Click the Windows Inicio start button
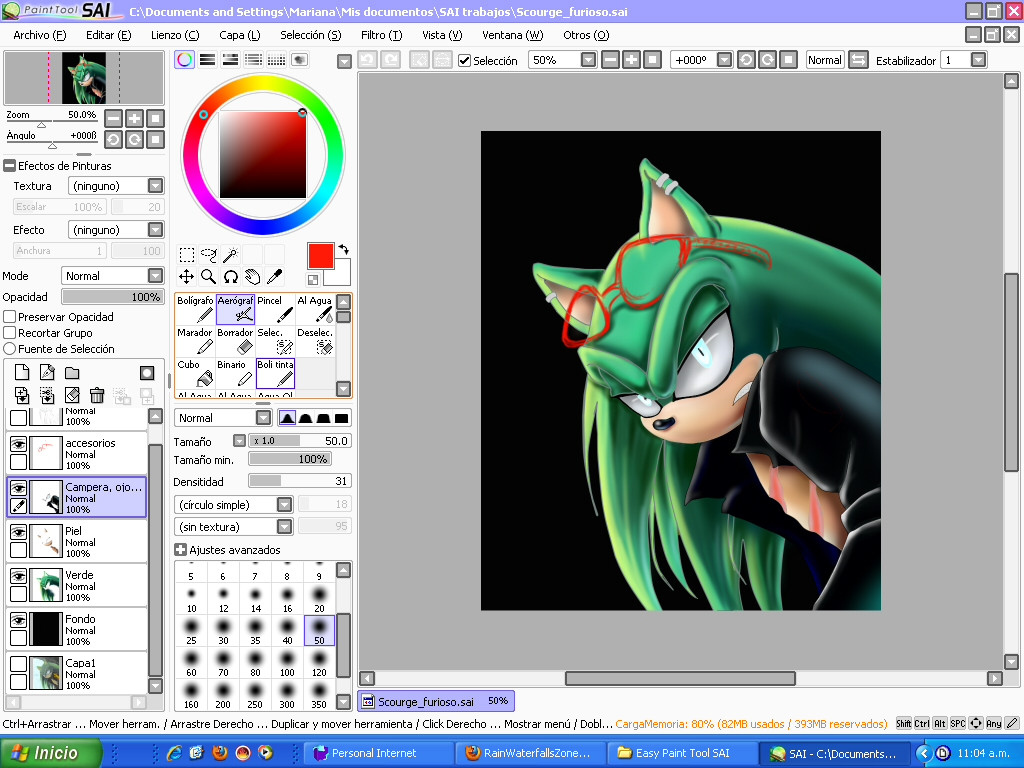1024x768 pixels. [51, 753]
